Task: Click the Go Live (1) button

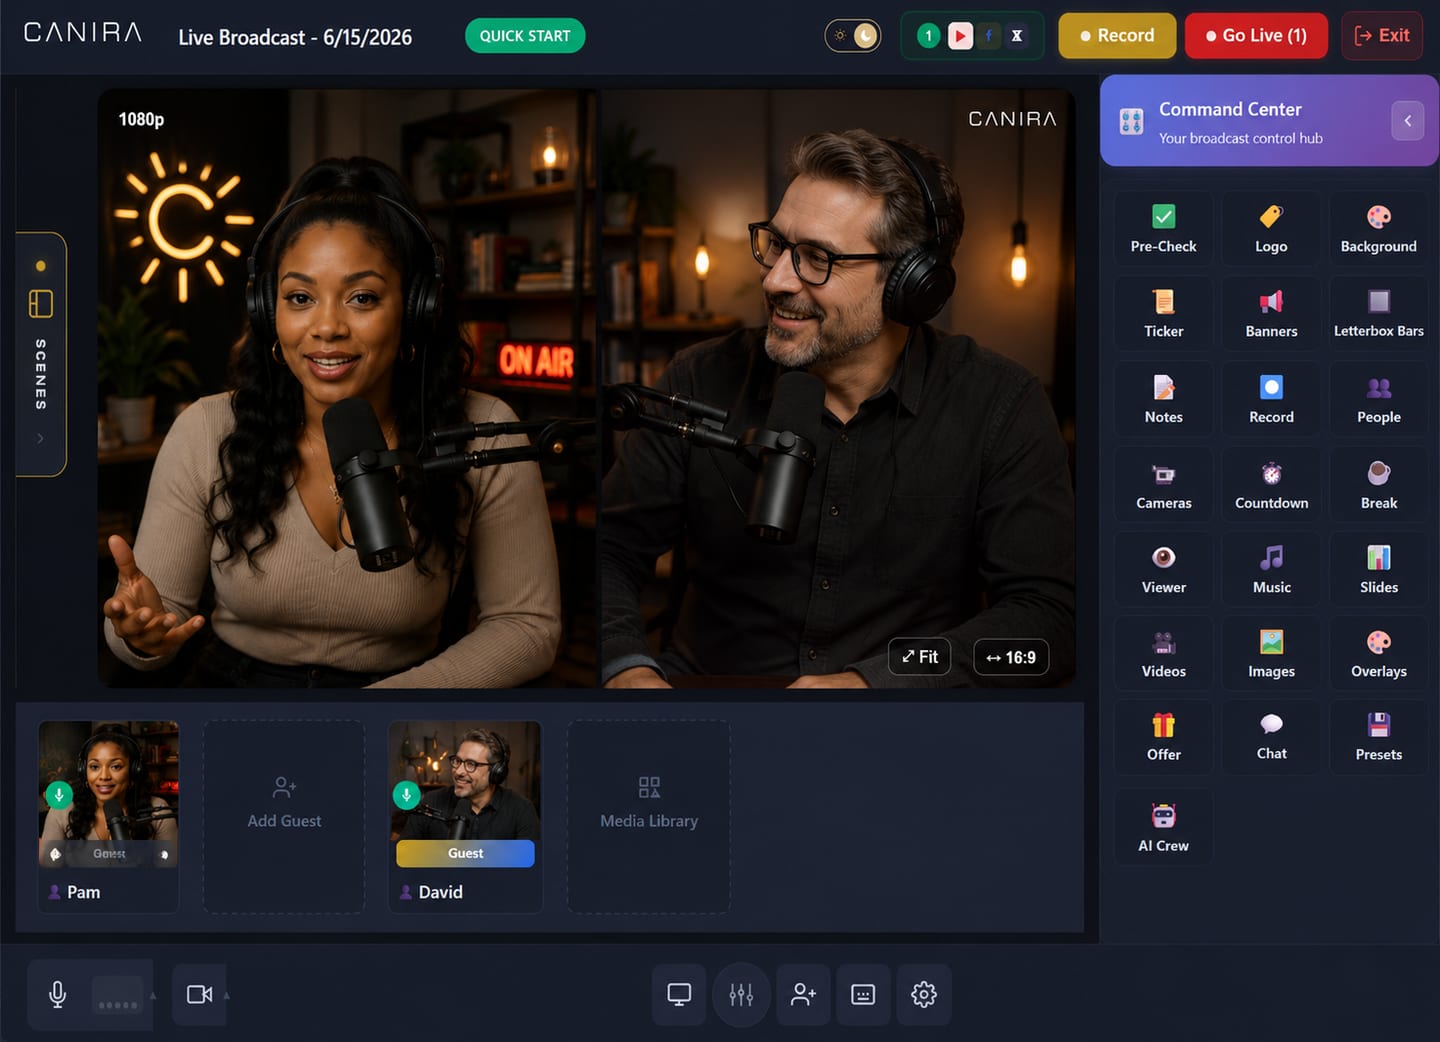Action: [1256, 36]
